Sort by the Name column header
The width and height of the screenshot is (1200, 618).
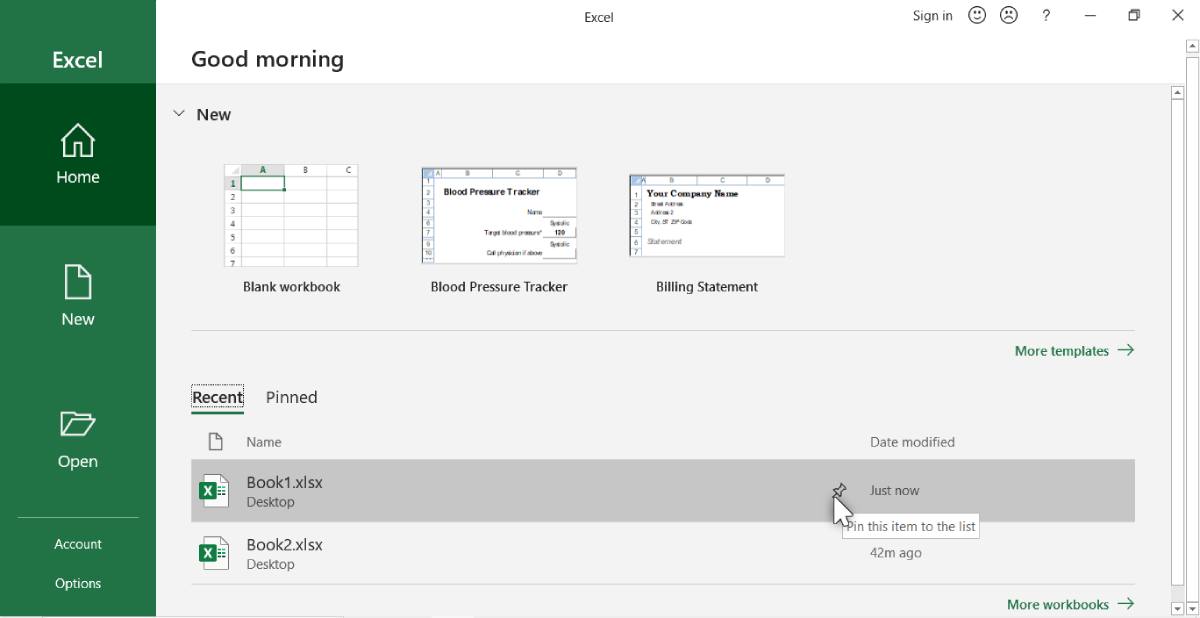(x=264, y=442)
